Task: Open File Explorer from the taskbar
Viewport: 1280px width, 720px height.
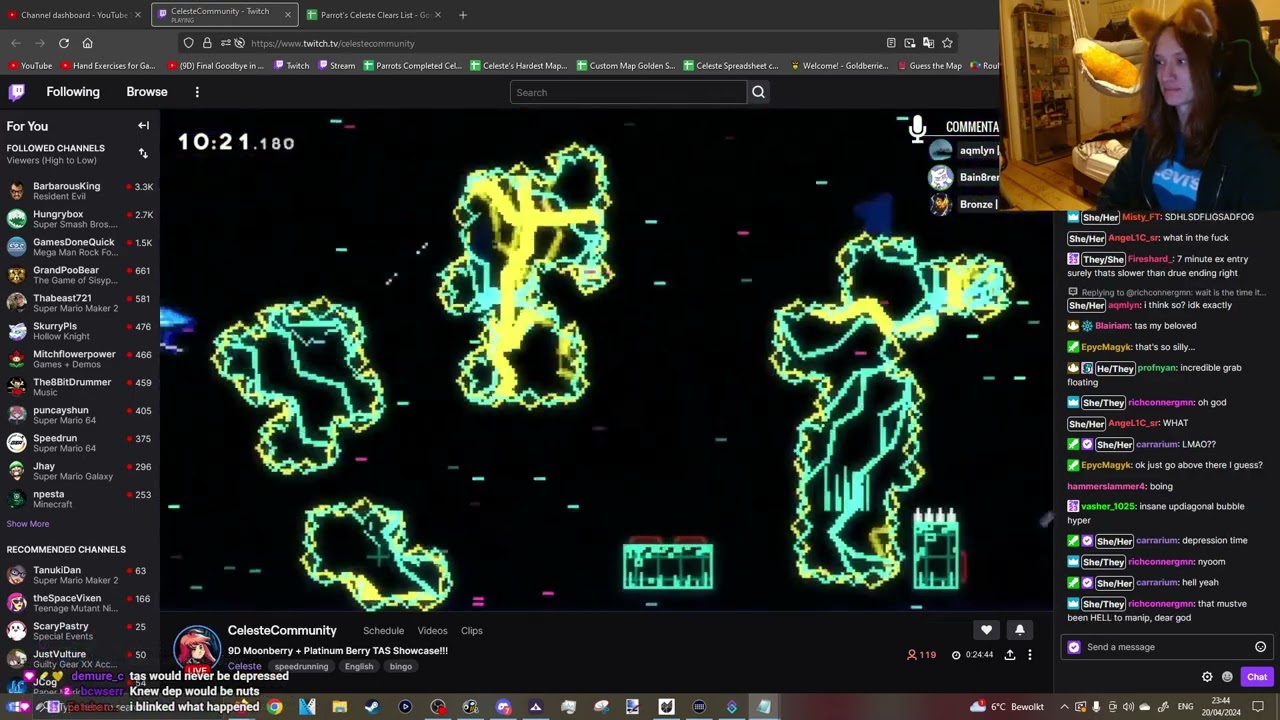Action: click(x=340, y=707)
